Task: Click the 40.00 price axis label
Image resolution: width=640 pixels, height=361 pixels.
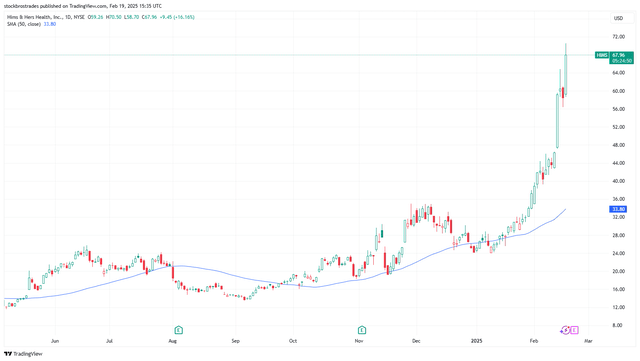Action: [619, 181]
